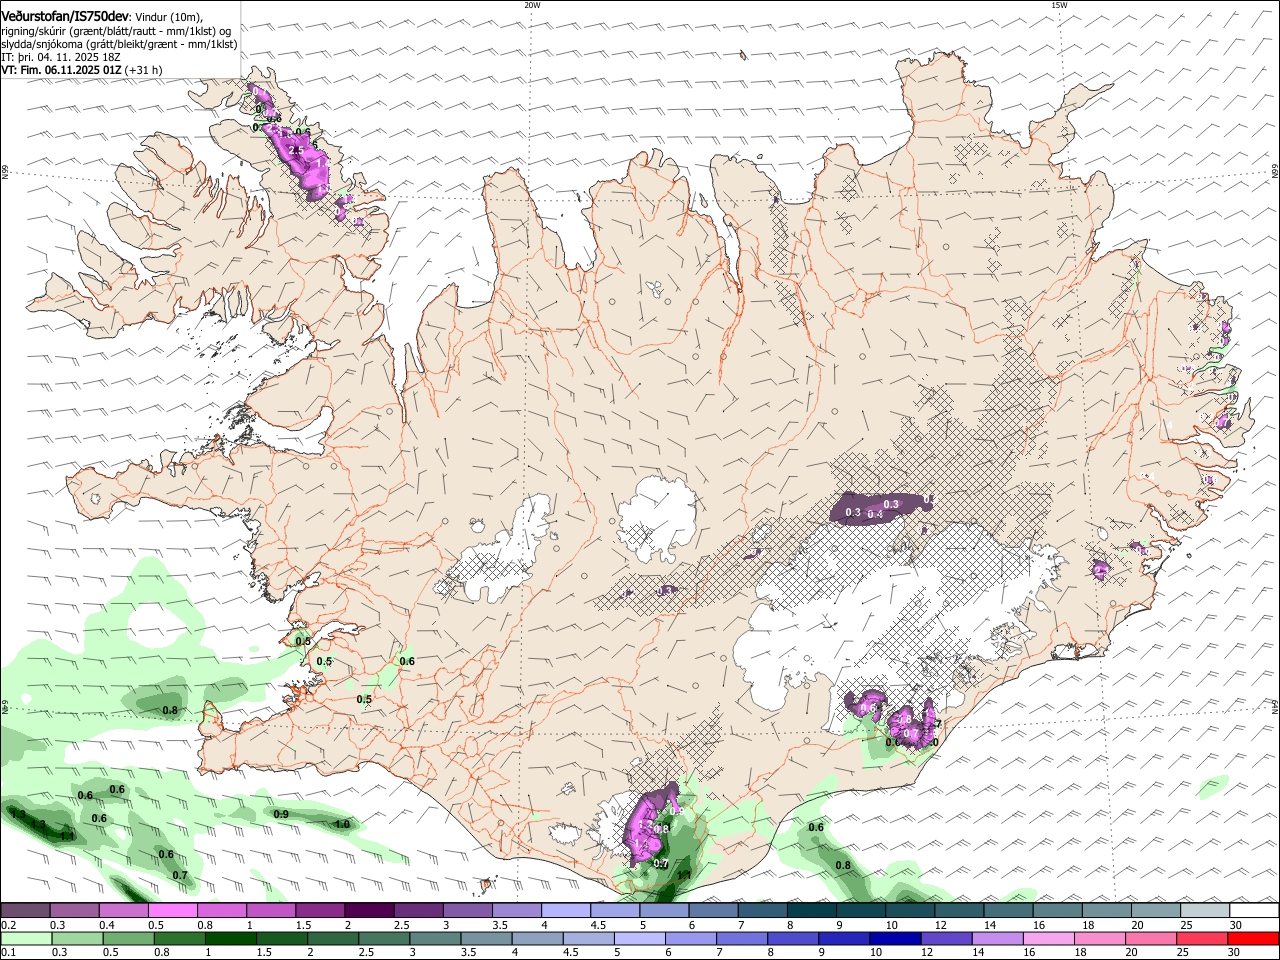Pick the bright pink 0.5–0.8 snow legend swatch

(172, 911)
